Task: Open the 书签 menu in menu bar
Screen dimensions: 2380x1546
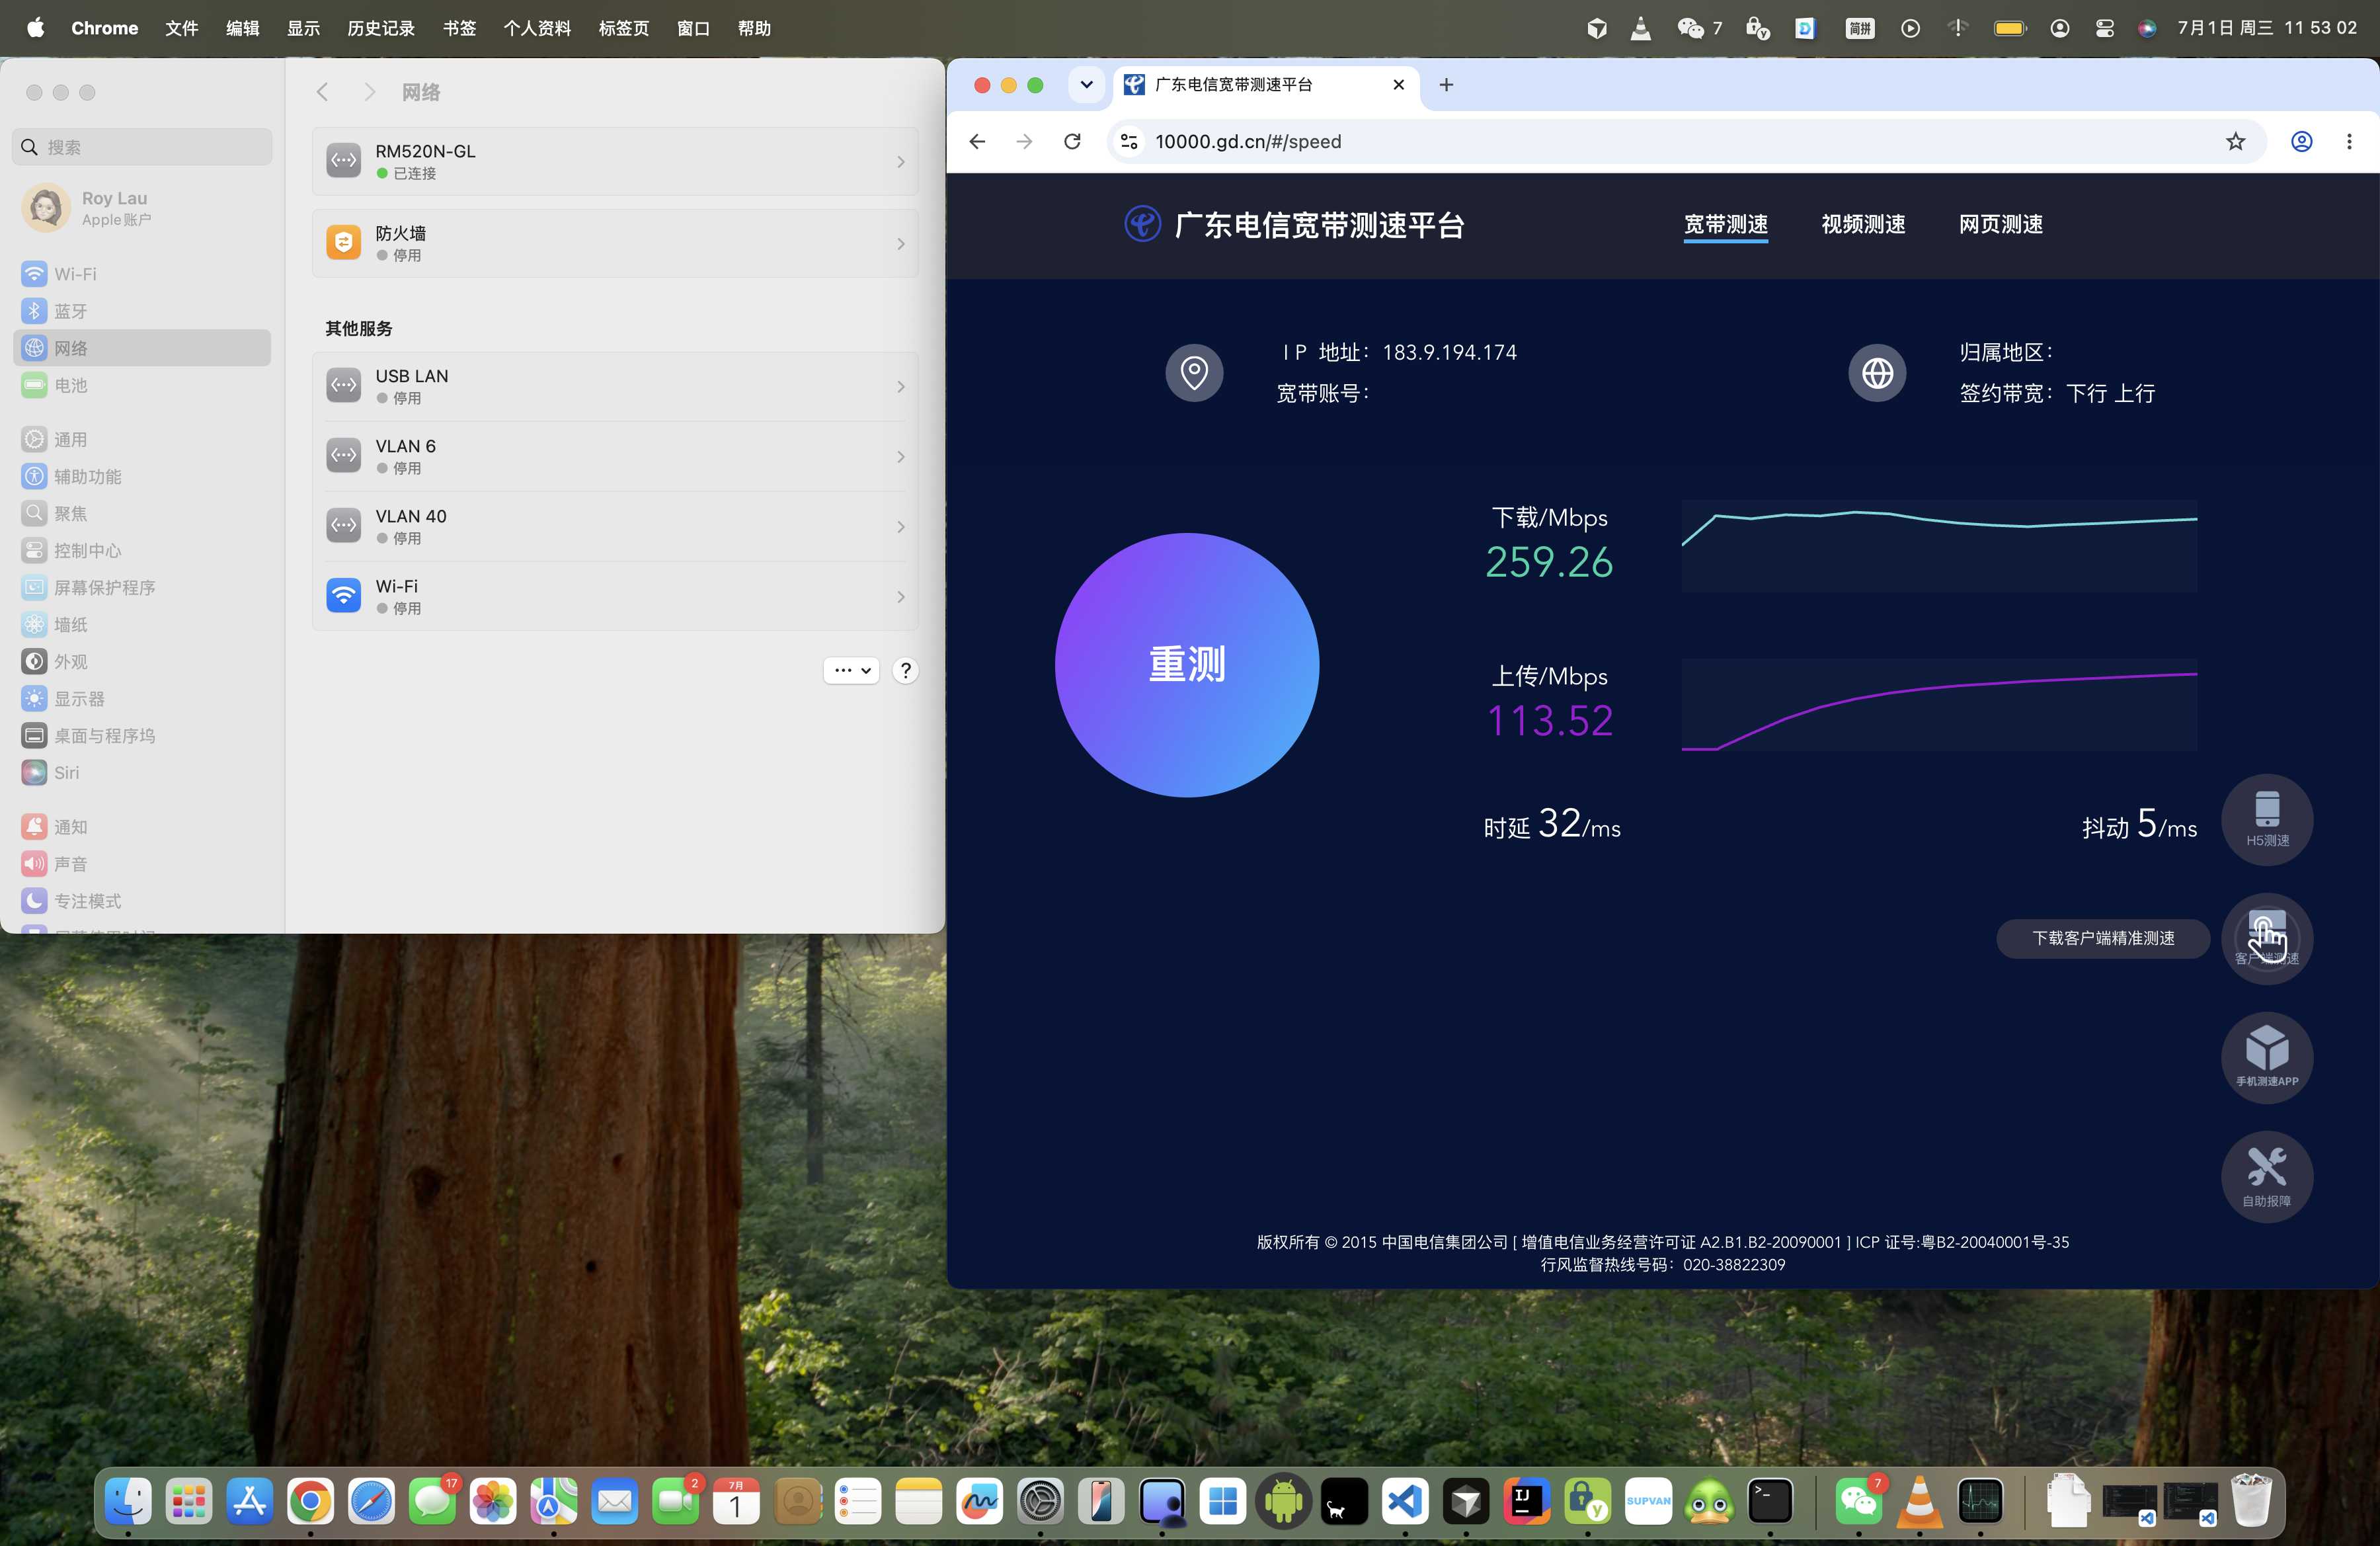Action: 459,28
